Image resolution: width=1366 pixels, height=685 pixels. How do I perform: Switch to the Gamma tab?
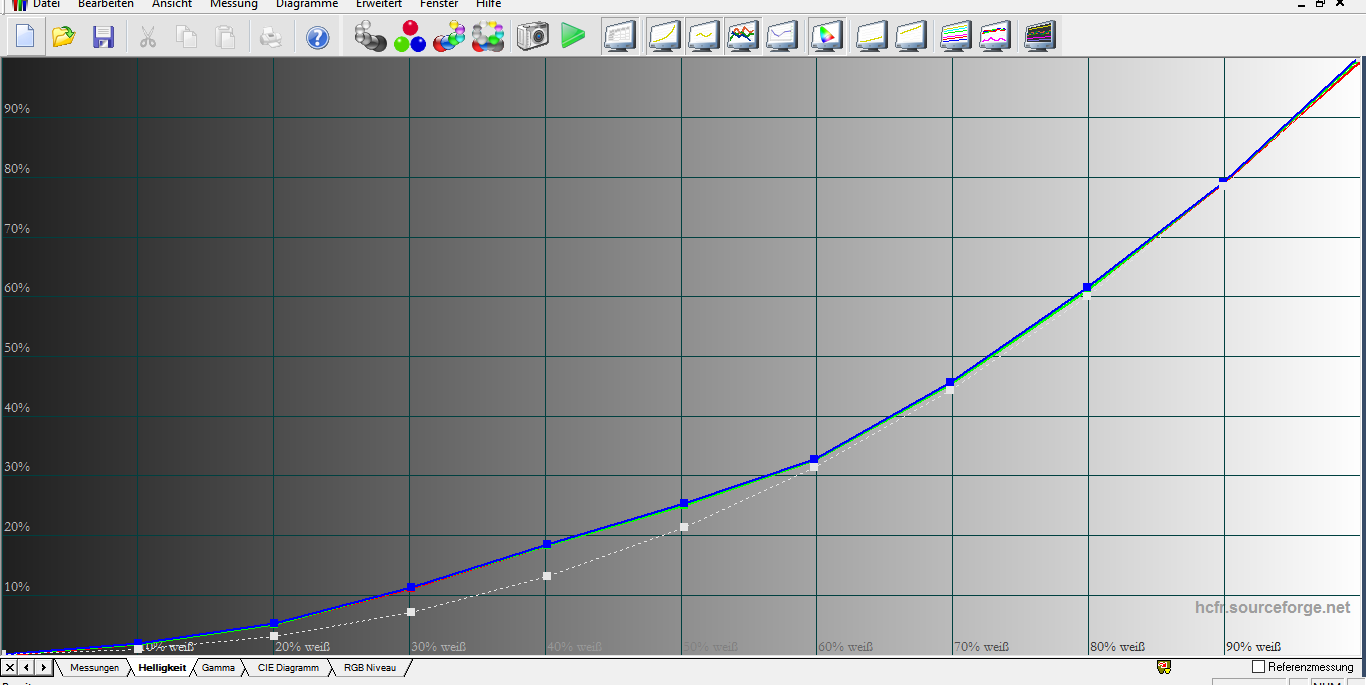point(218,667)
